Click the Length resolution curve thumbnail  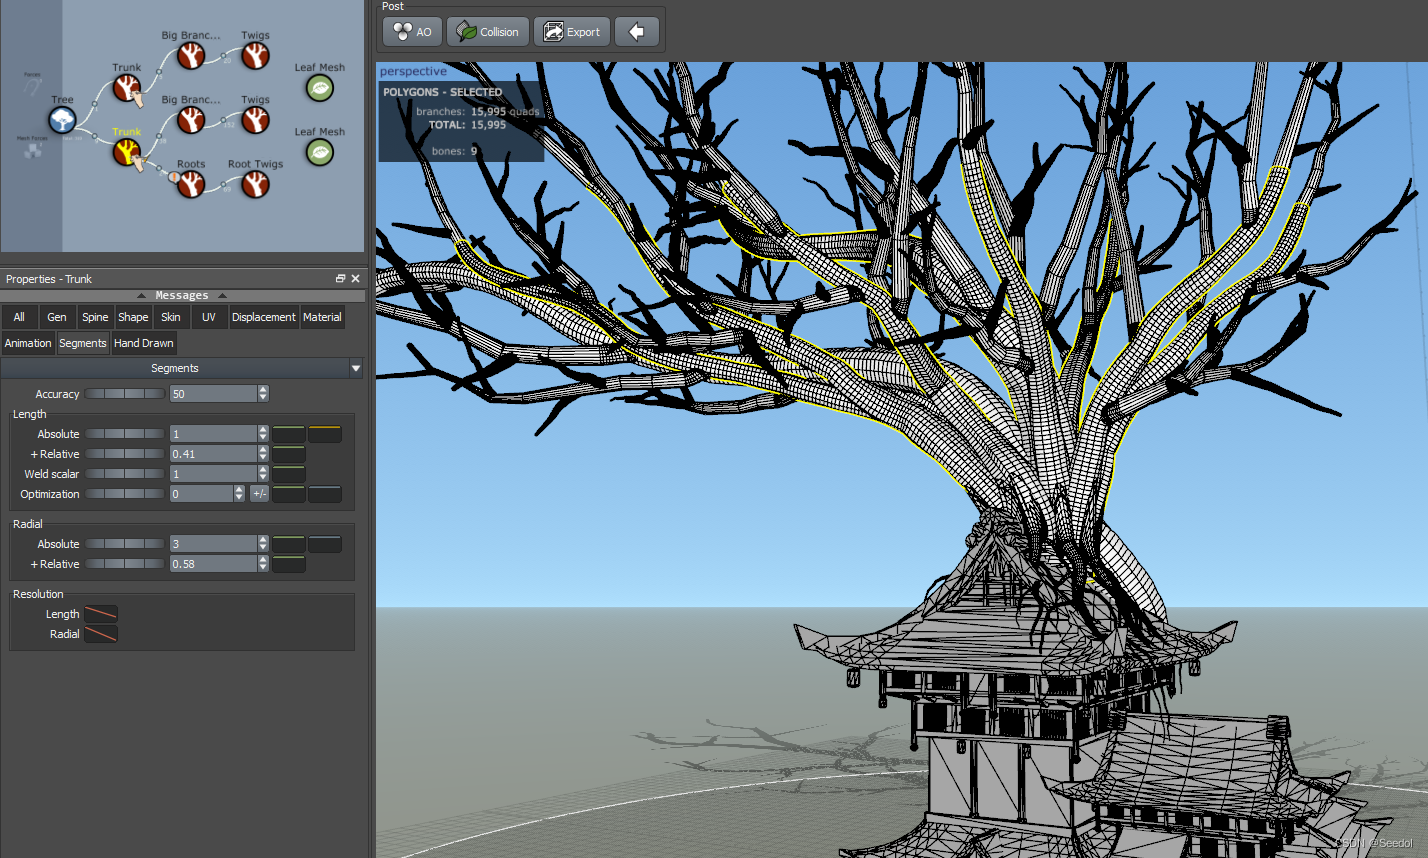coord(100,613)
